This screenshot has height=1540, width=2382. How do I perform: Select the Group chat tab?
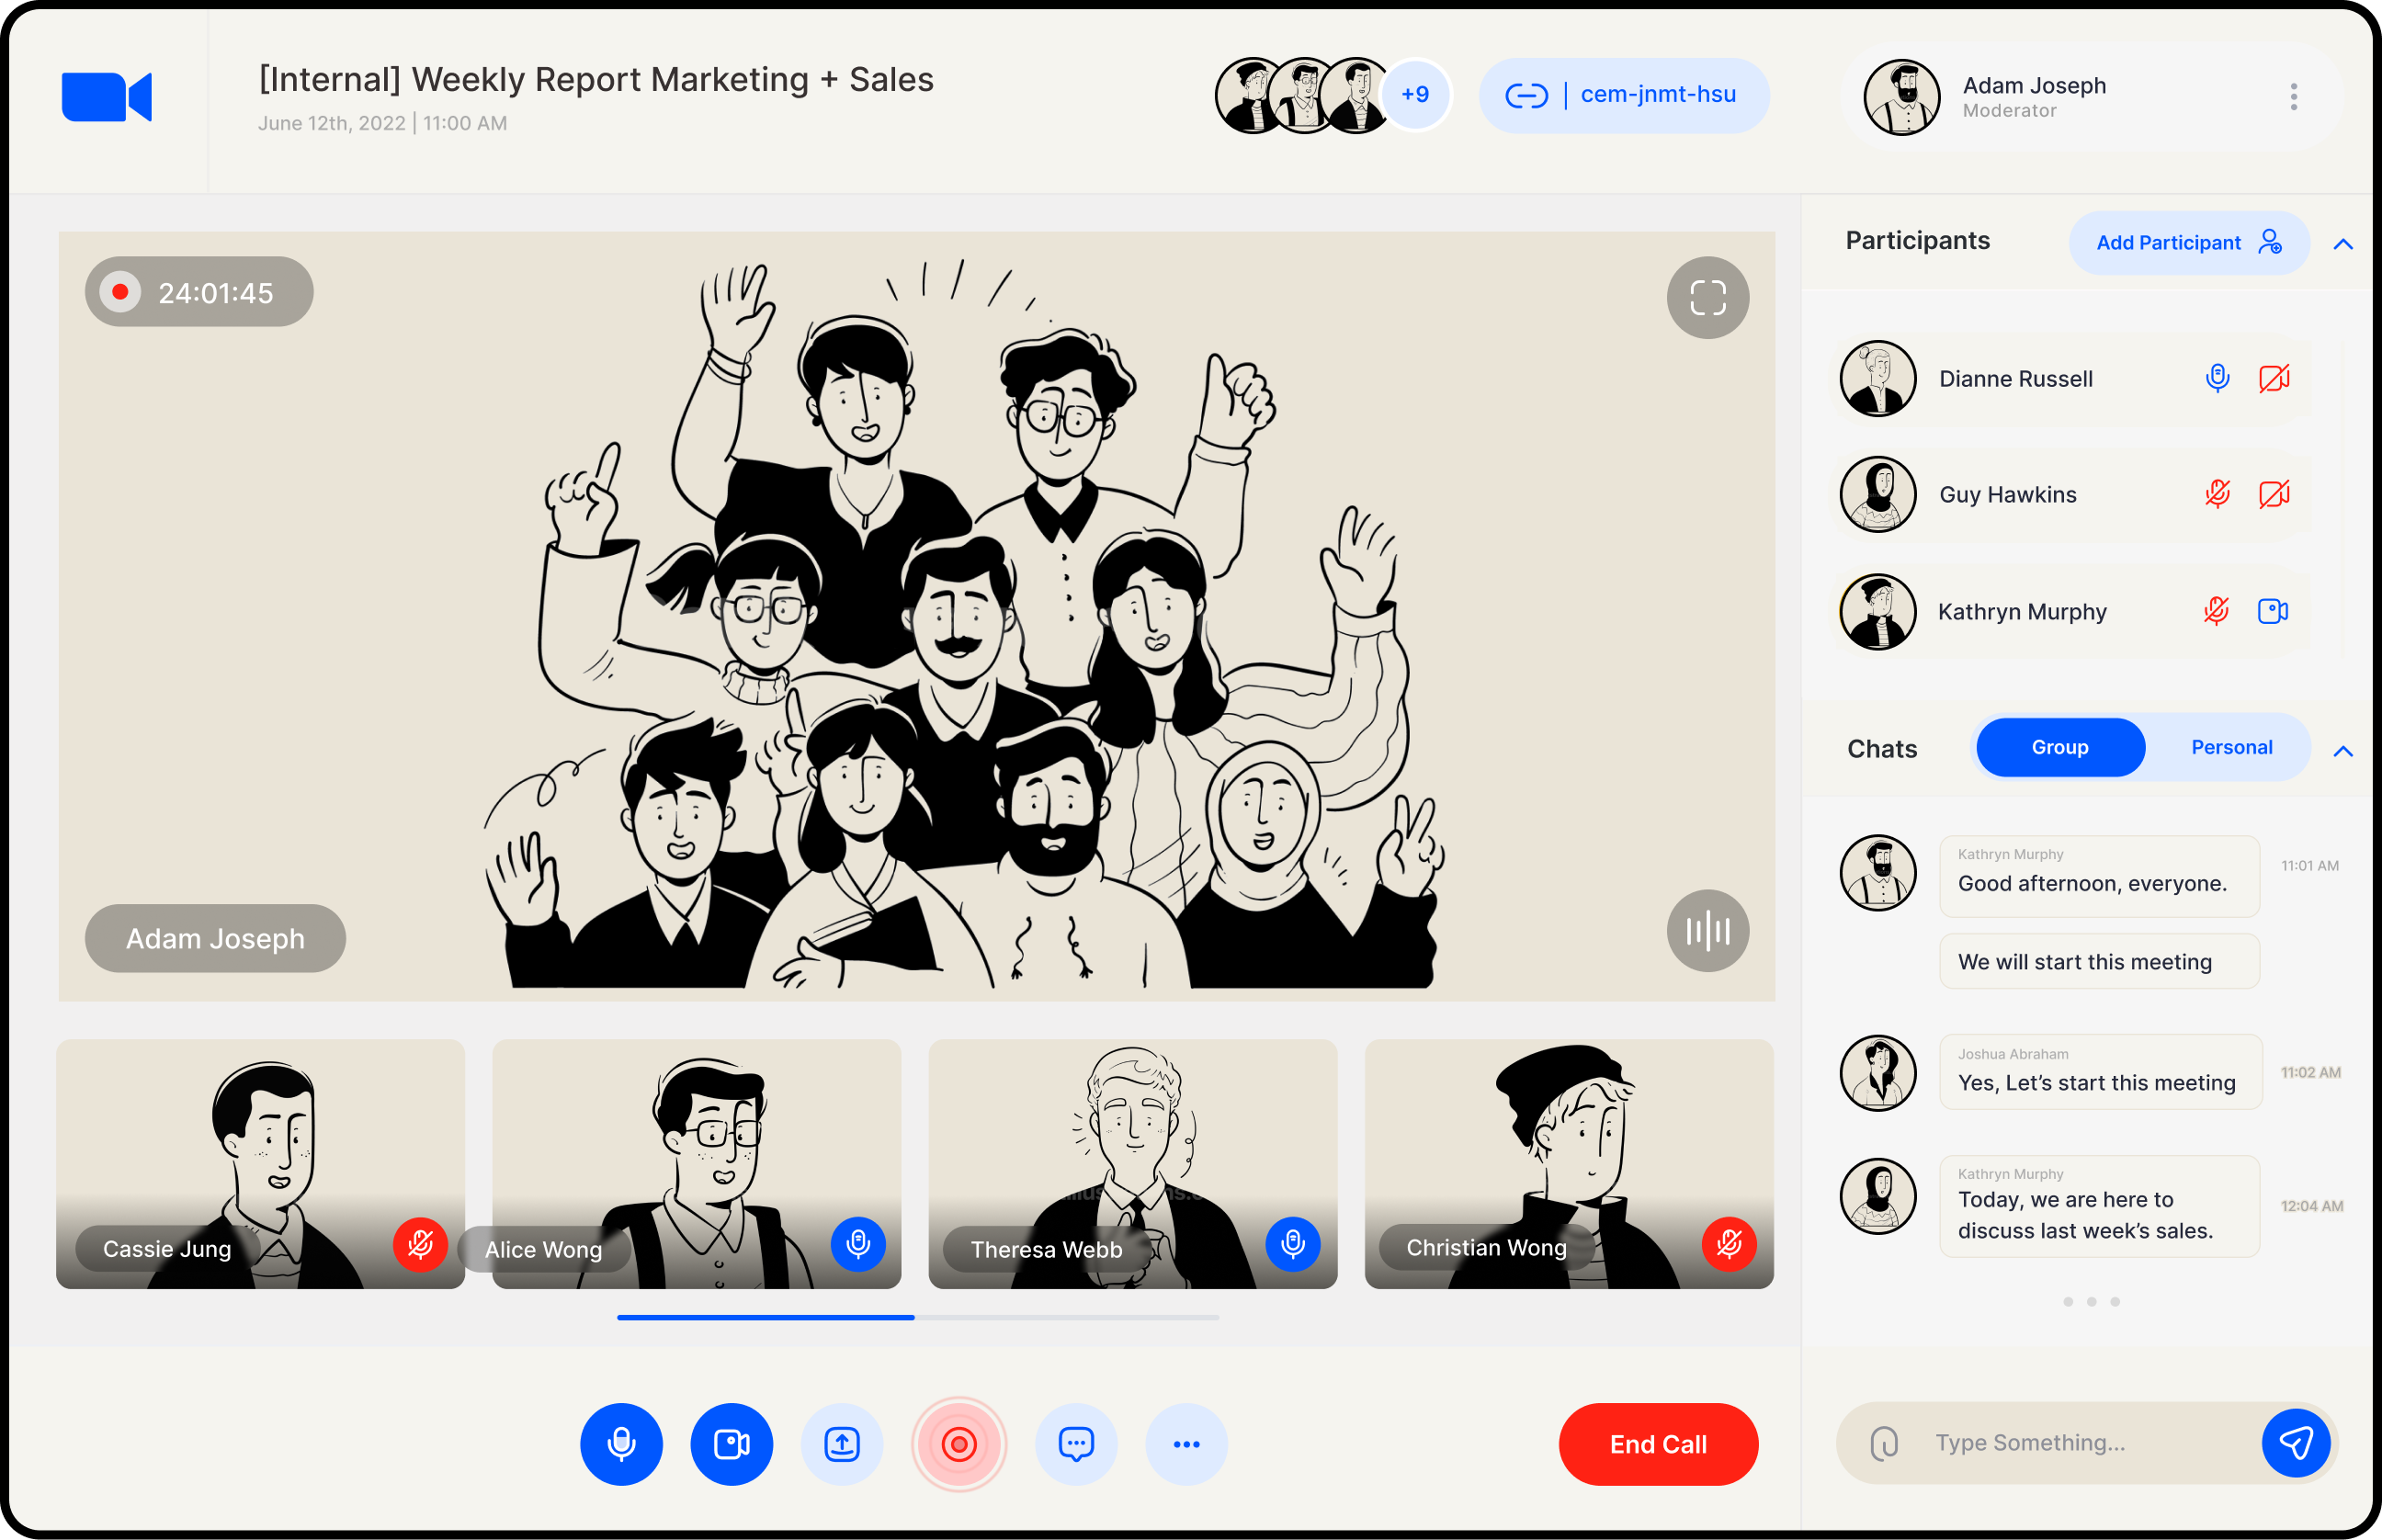point(2059,747)
